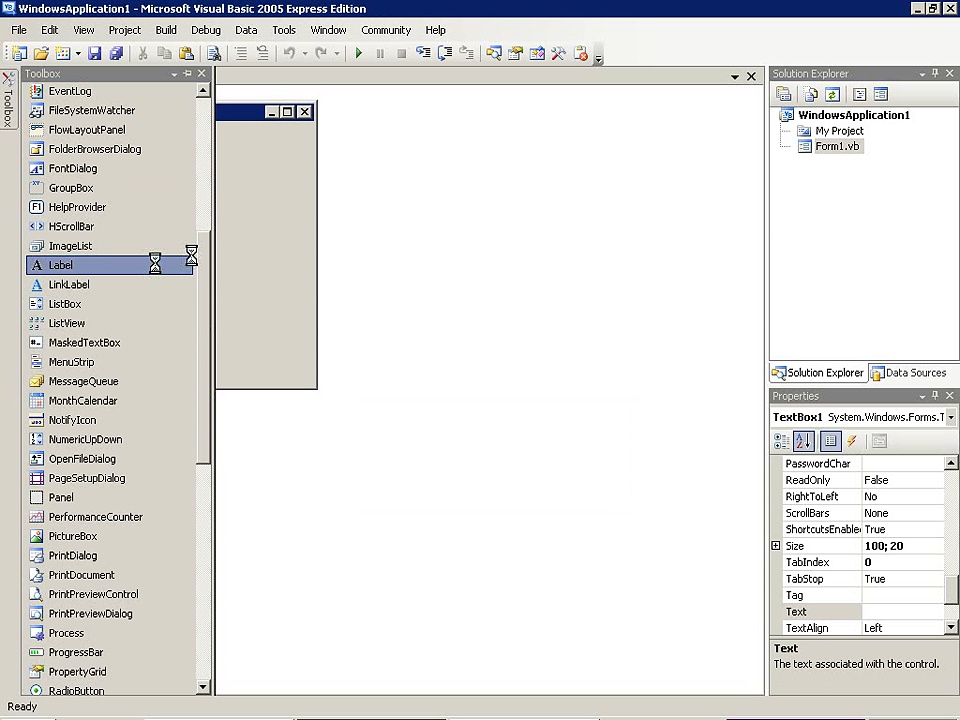The width and height of the screenshot is (960, 720).
Task: Pick the MonthCalendar control from Toolbox
Action: point(83,401)
